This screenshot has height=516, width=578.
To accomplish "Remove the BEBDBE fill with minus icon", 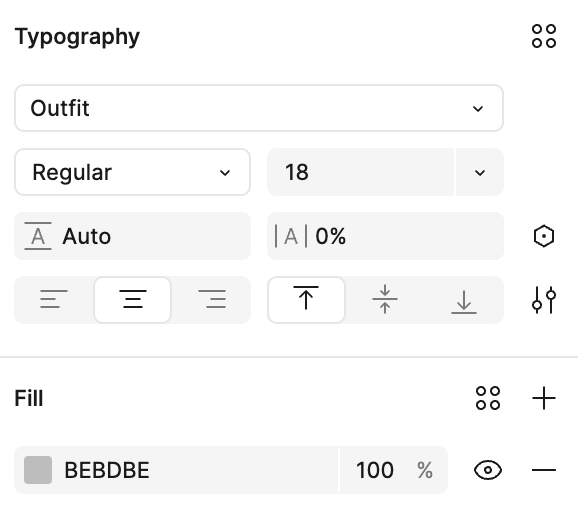I will [x=544, y=470].
